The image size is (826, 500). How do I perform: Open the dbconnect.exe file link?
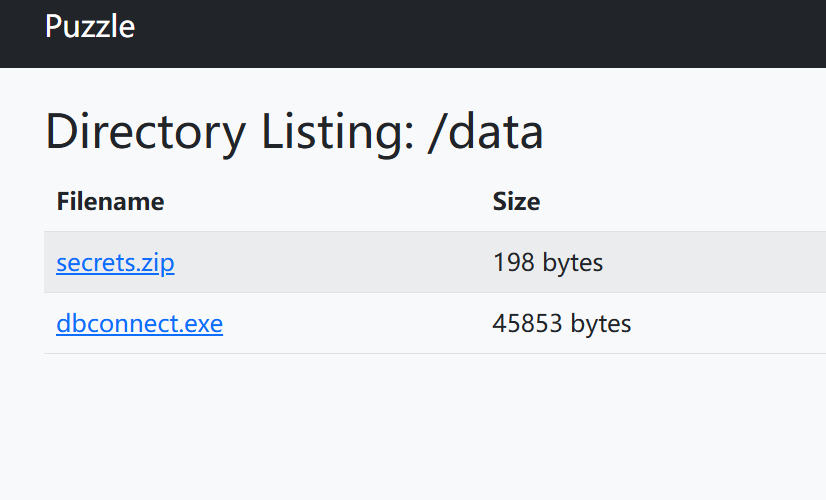click(139, 324)
